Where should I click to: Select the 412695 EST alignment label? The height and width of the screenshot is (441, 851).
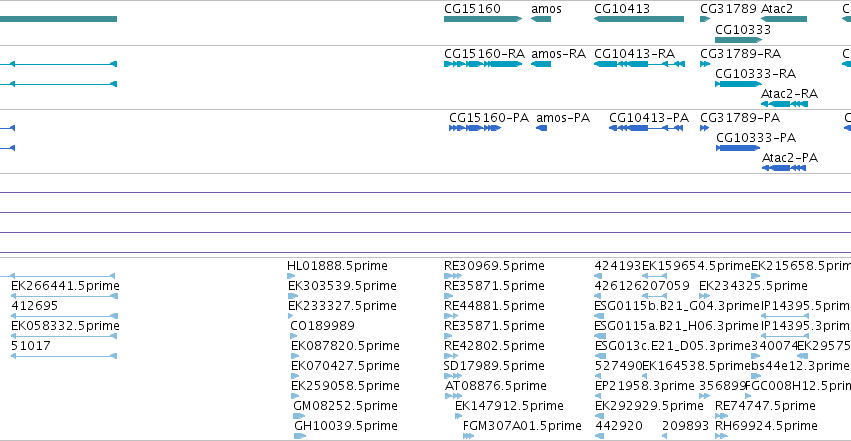pos(34,306)
